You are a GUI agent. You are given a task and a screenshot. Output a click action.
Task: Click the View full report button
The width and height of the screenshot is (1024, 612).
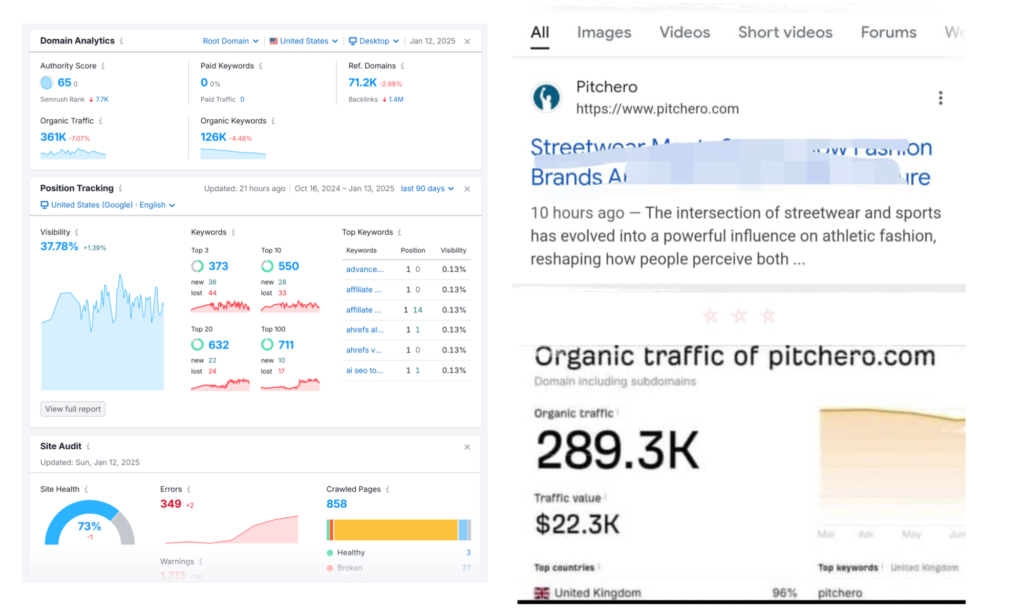[72, 409]
